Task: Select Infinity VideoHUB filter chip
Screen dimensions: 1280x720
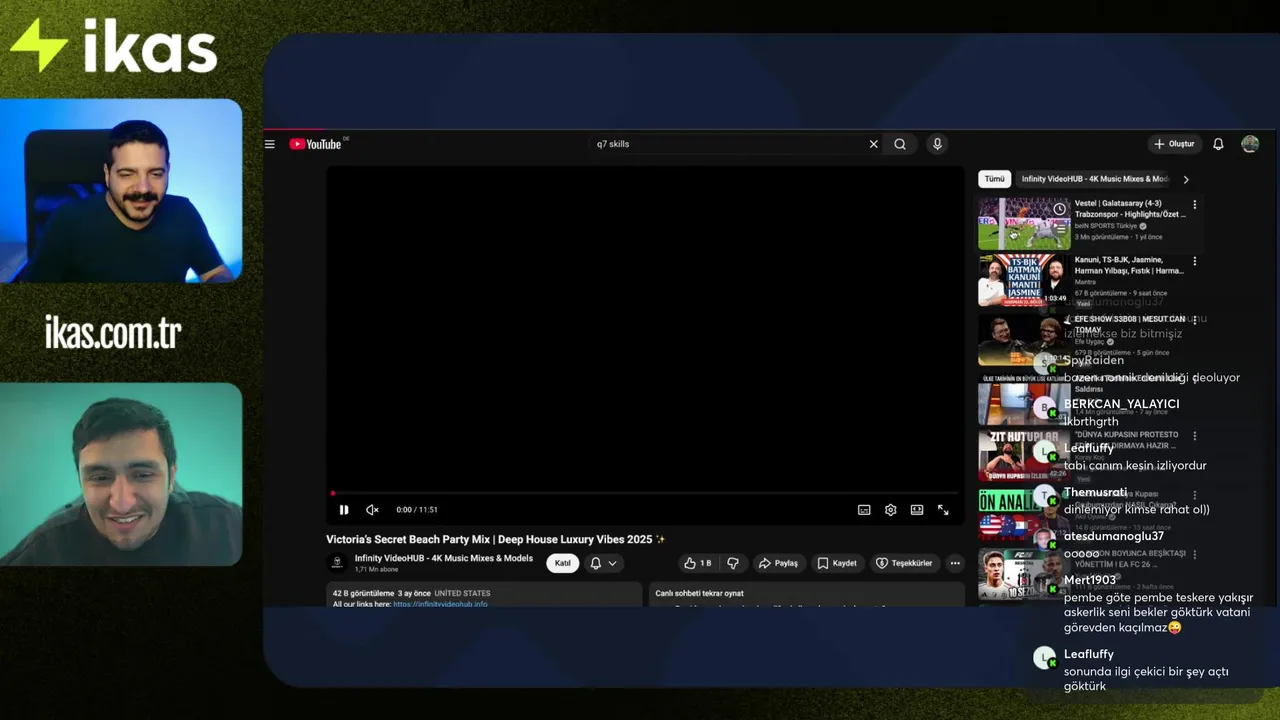Action: [x=1094, y=179]
